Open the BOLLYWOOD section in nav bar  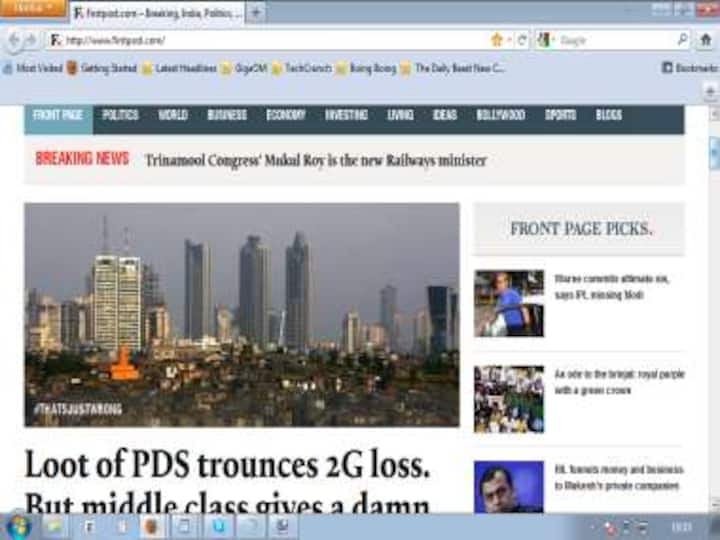click(500, 115)
